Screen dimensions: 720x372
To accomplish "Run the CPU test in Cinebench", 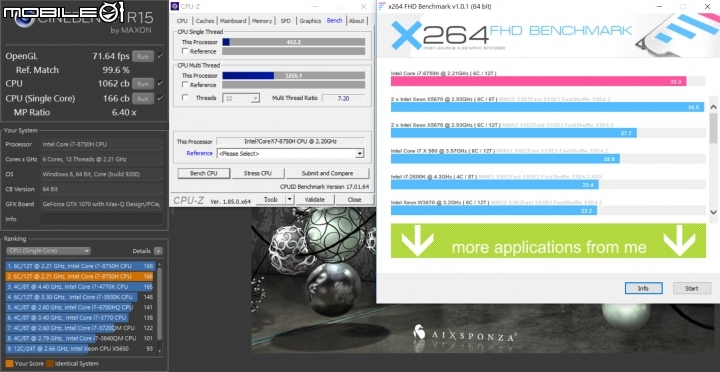I will [143, 84].
